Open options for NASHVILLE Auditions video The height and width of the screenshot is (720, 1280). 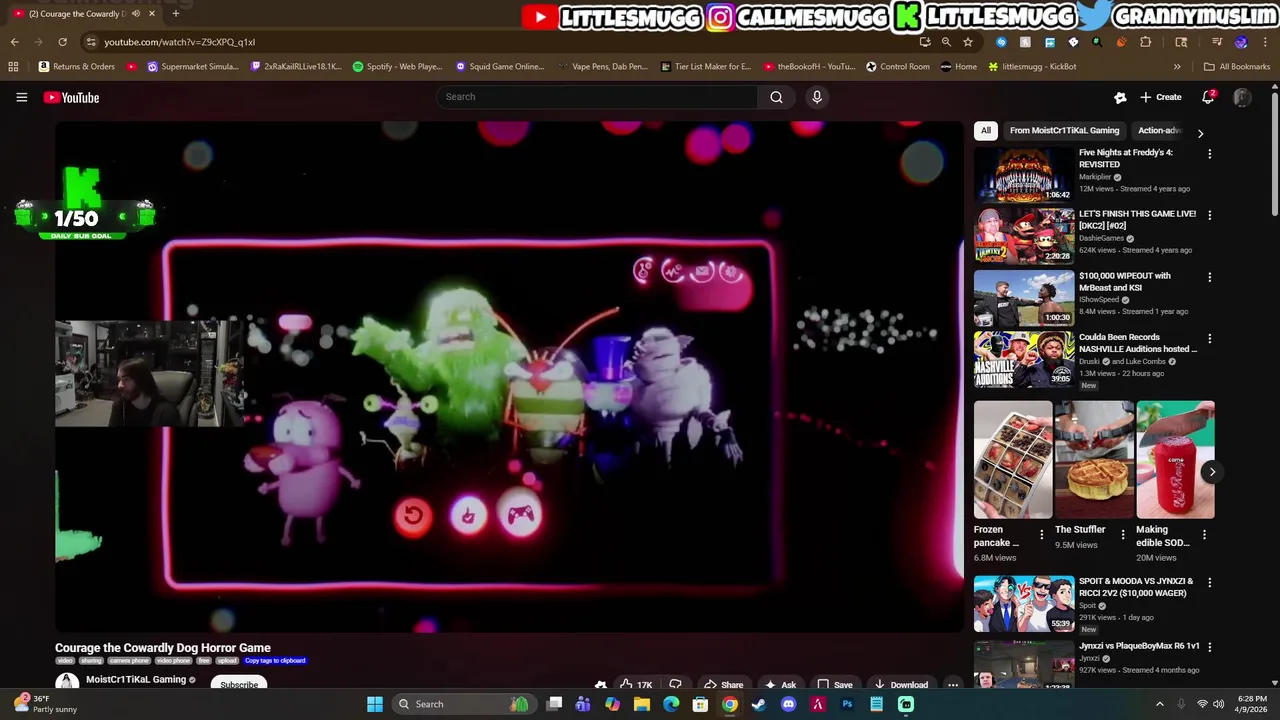pos(1209,339)
